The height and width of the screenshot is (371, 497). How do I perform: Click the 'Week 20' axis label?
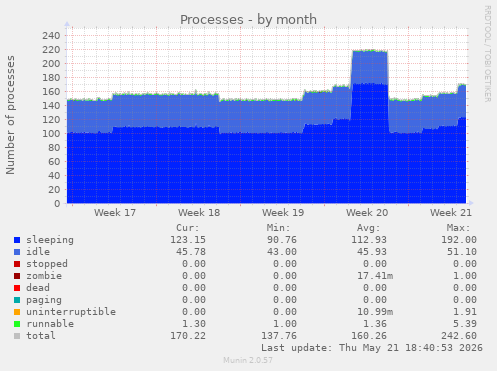(367, 213)
